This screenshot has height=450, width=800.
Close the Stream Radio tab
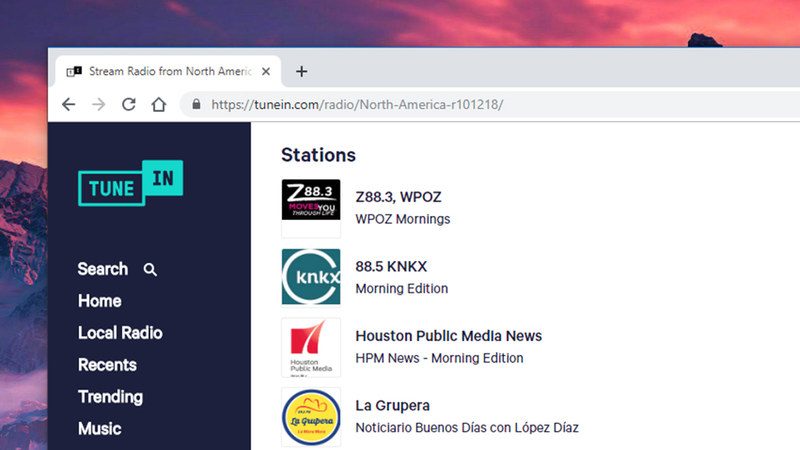click(x=266, y=71)
